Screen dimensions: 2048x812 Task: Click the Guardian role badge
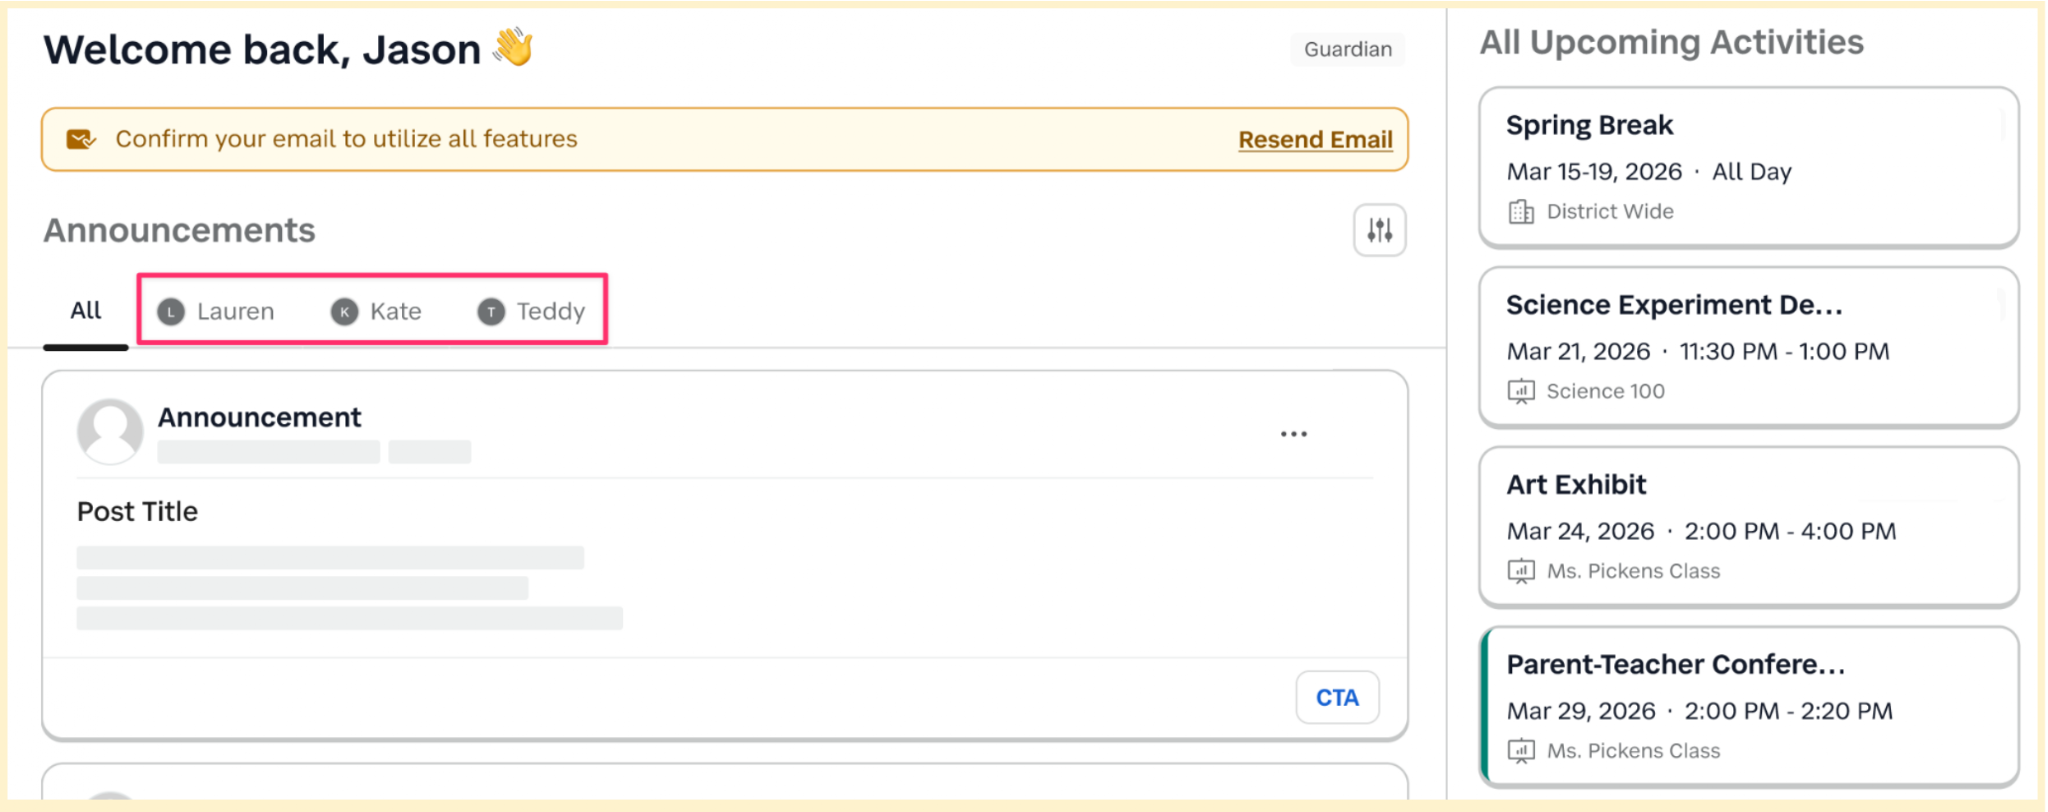(1347, 49)
